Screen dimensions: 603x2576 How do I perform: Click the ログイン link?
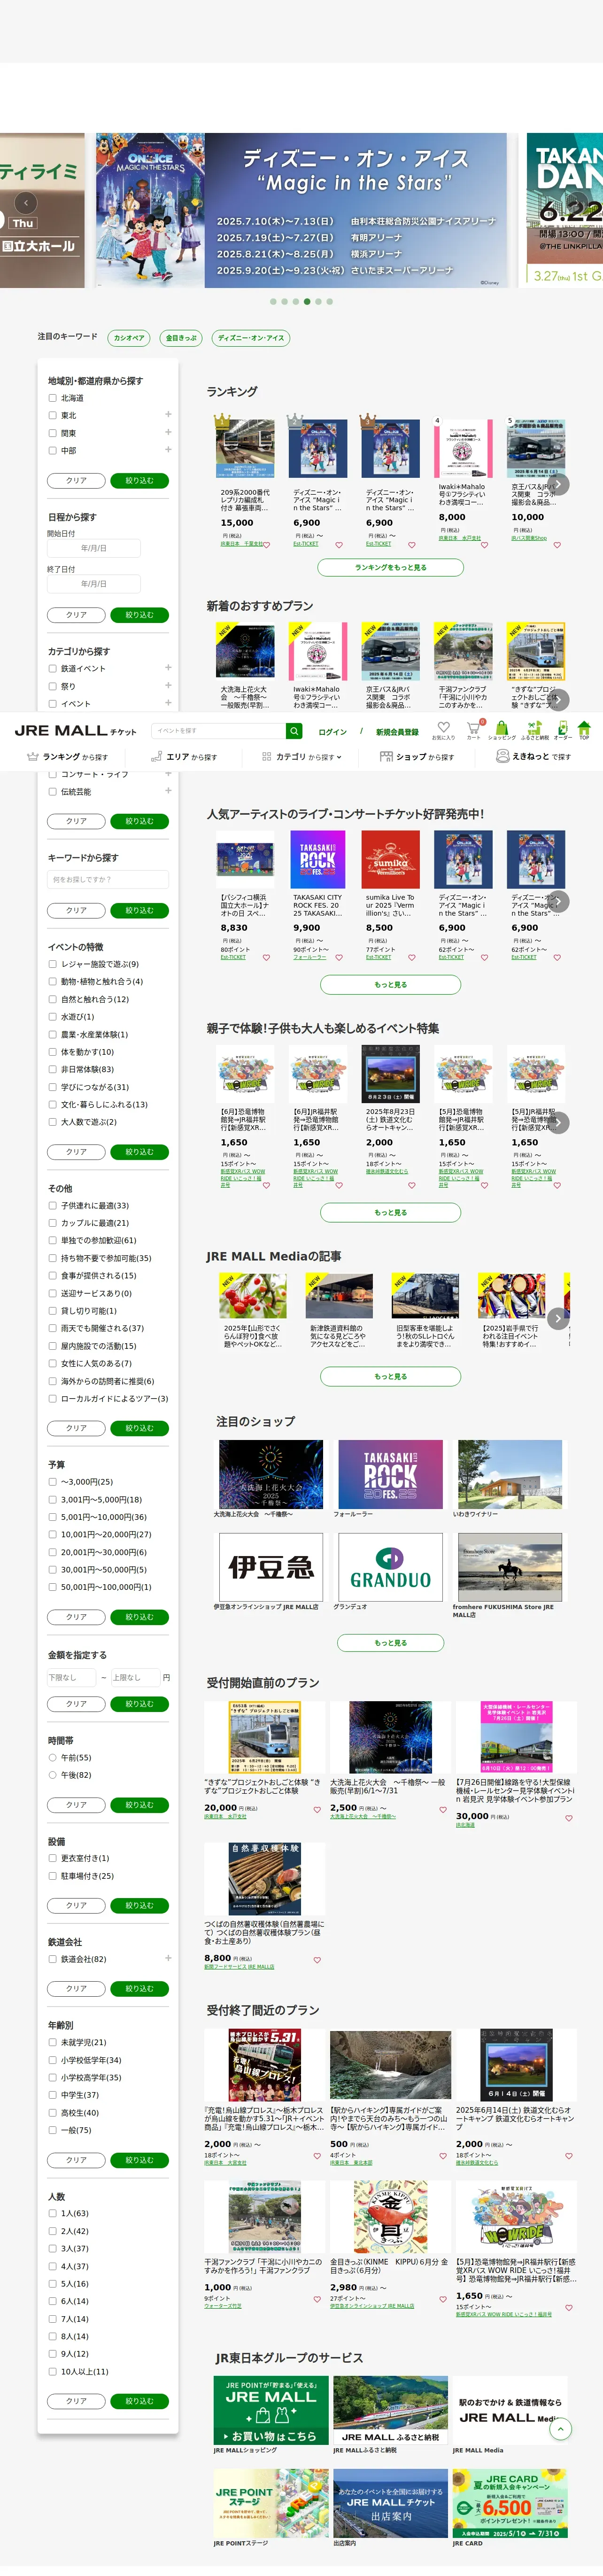click(333, 732)
